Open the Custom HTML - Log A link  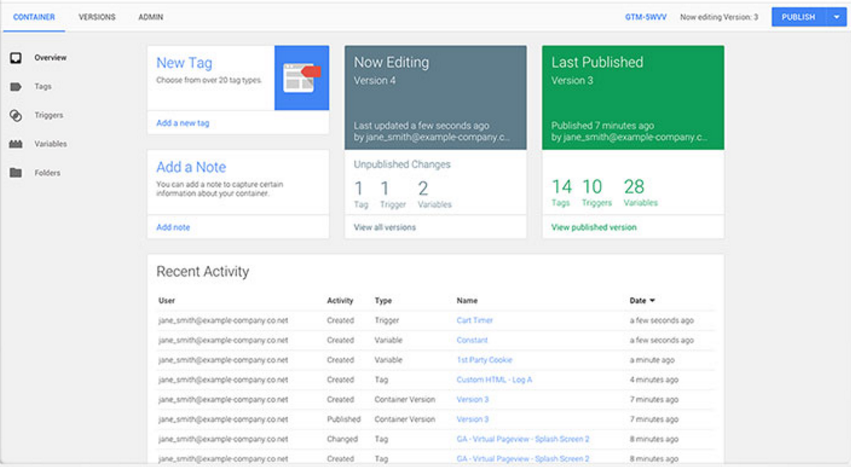click(x=494, y=380)
